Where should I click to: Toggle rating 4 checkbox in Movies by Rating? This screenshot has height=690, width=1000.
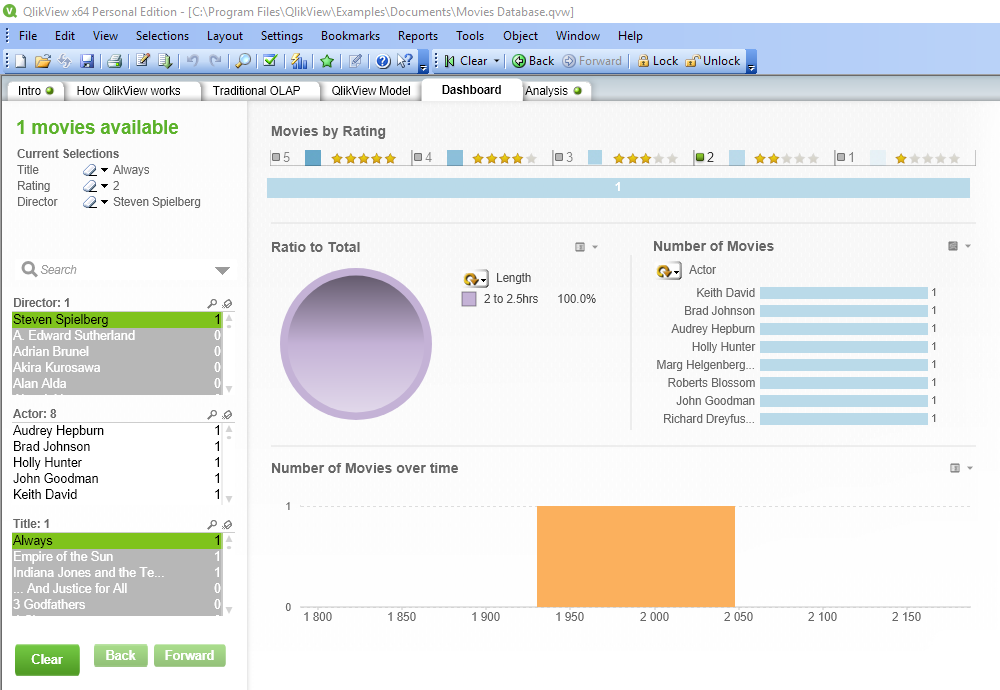click(418, 157)
